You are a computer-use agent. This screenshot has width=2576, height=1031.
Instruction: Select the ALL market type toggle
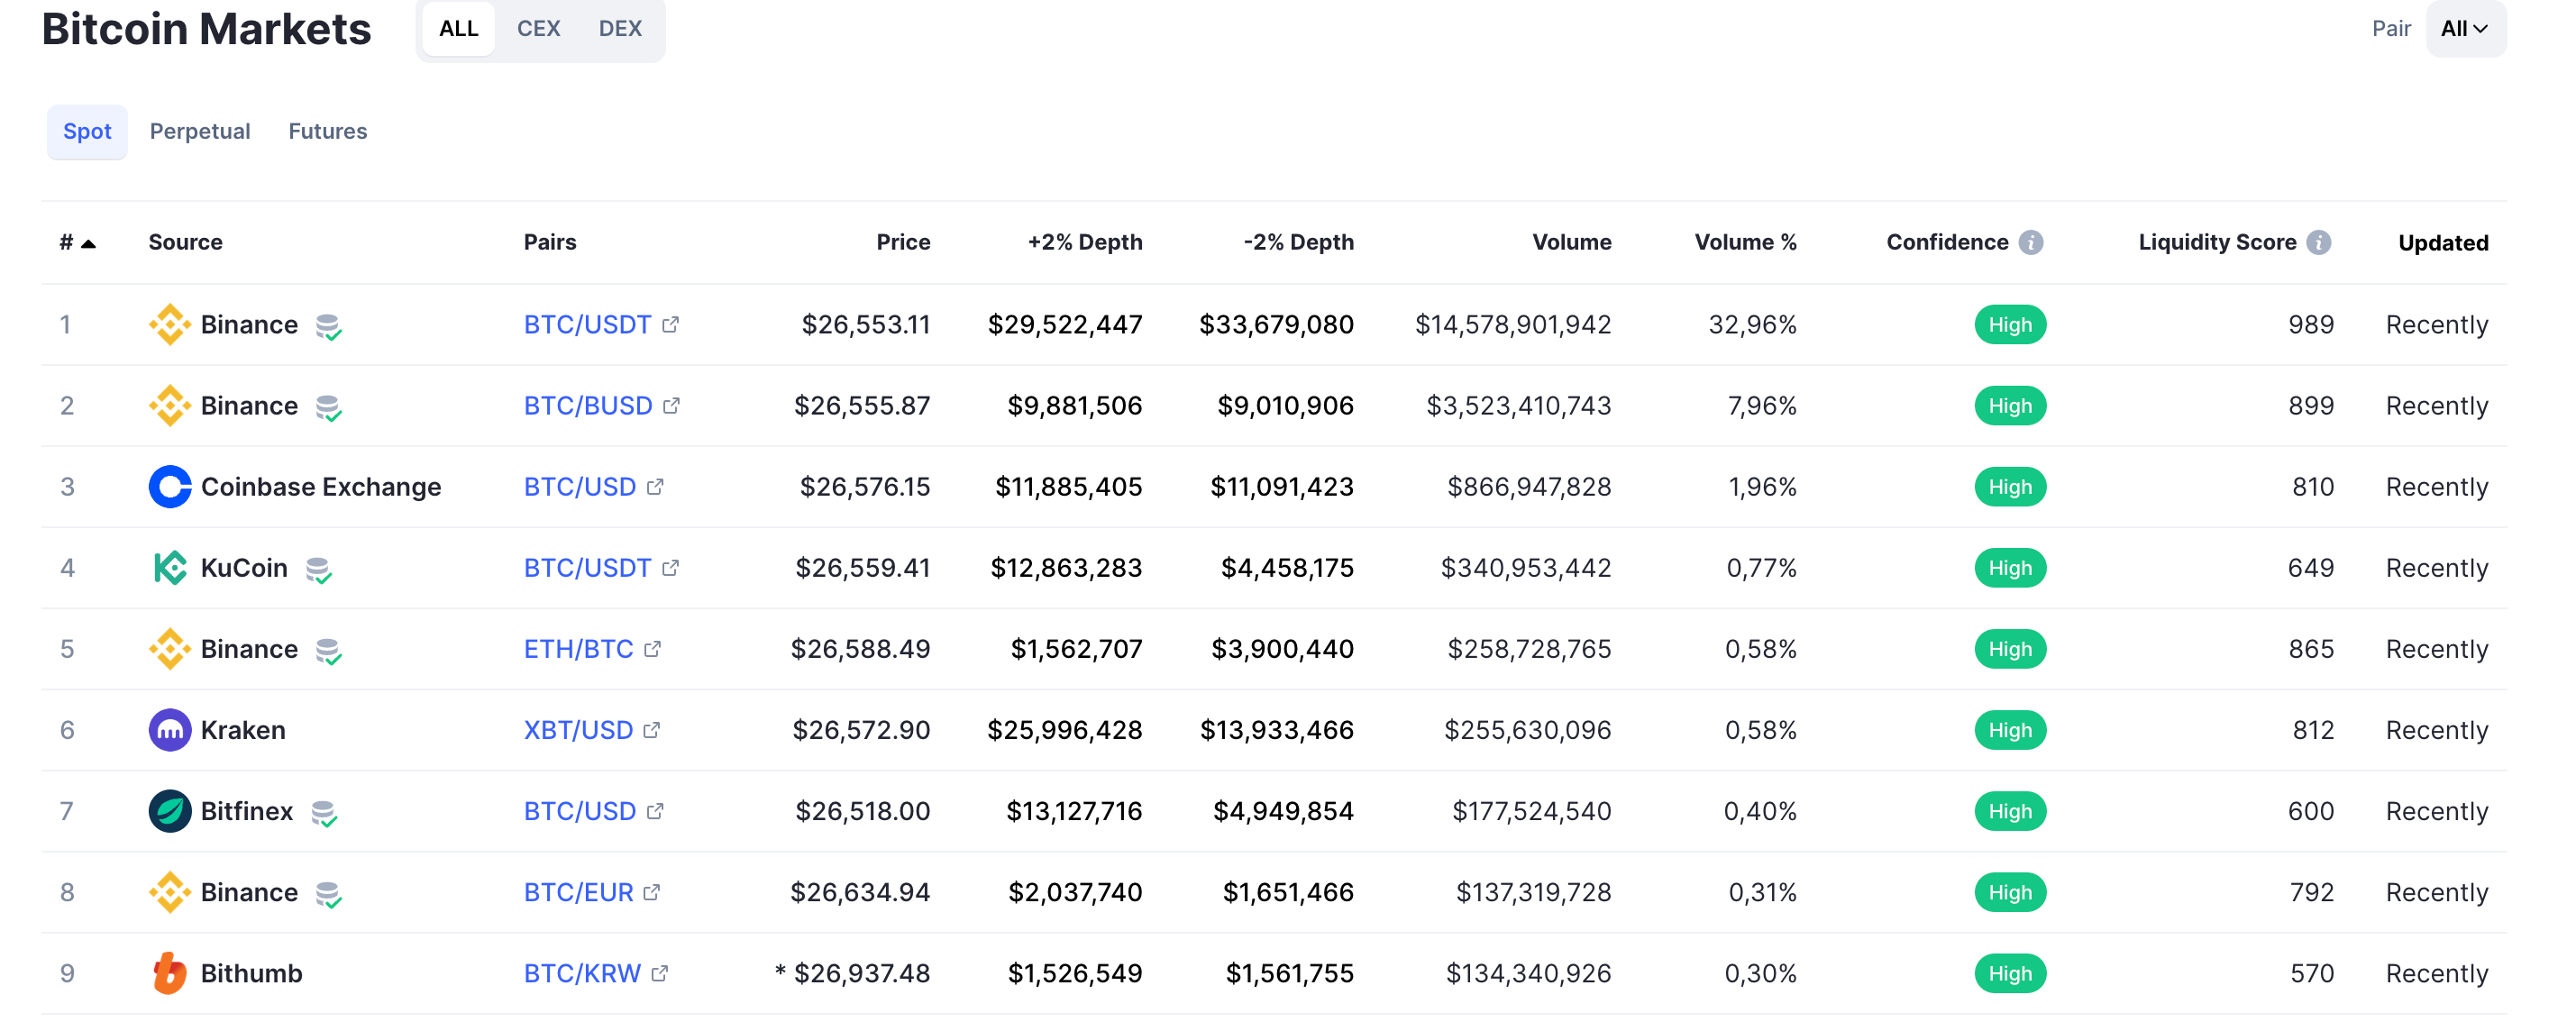459,29
